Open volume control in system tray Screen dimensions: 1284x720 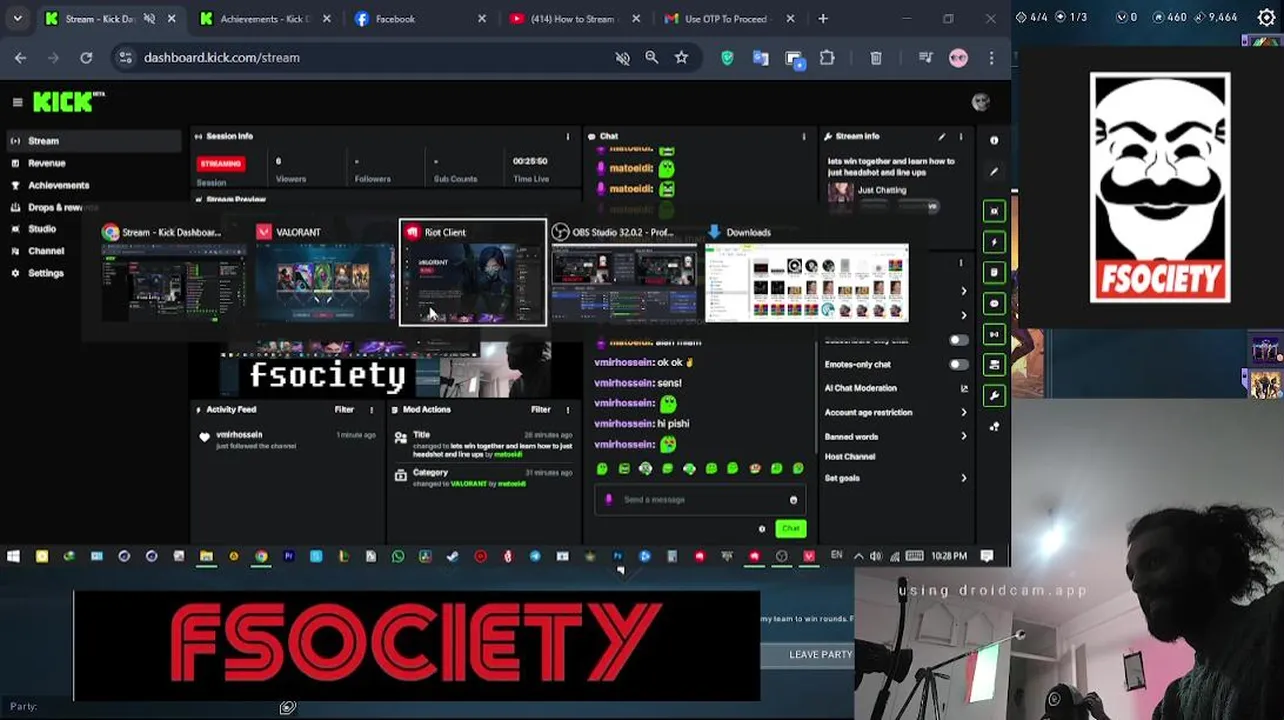click(x=875, y=557)
